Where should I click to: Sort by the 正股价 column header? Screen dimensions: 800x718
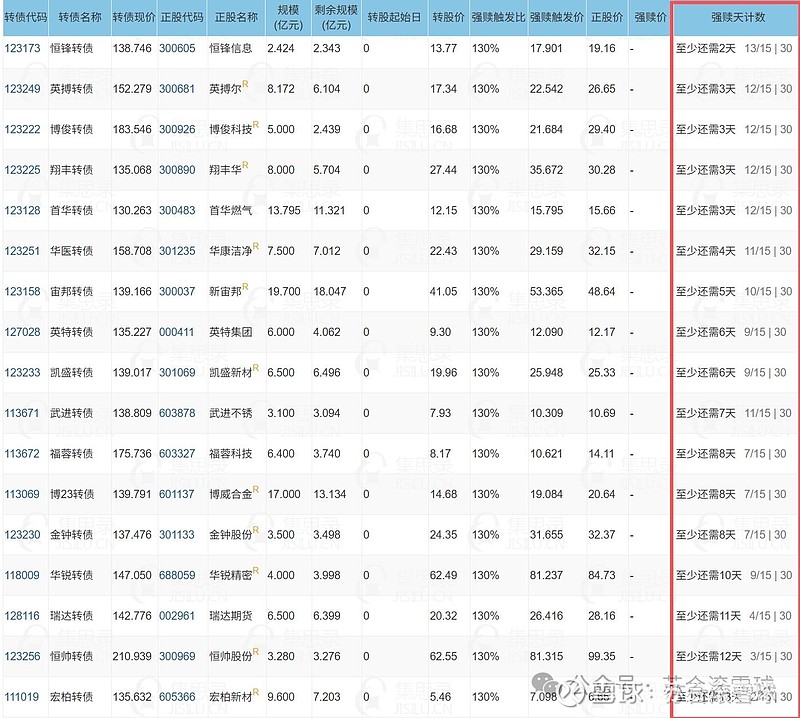click(x=607, y=17)
